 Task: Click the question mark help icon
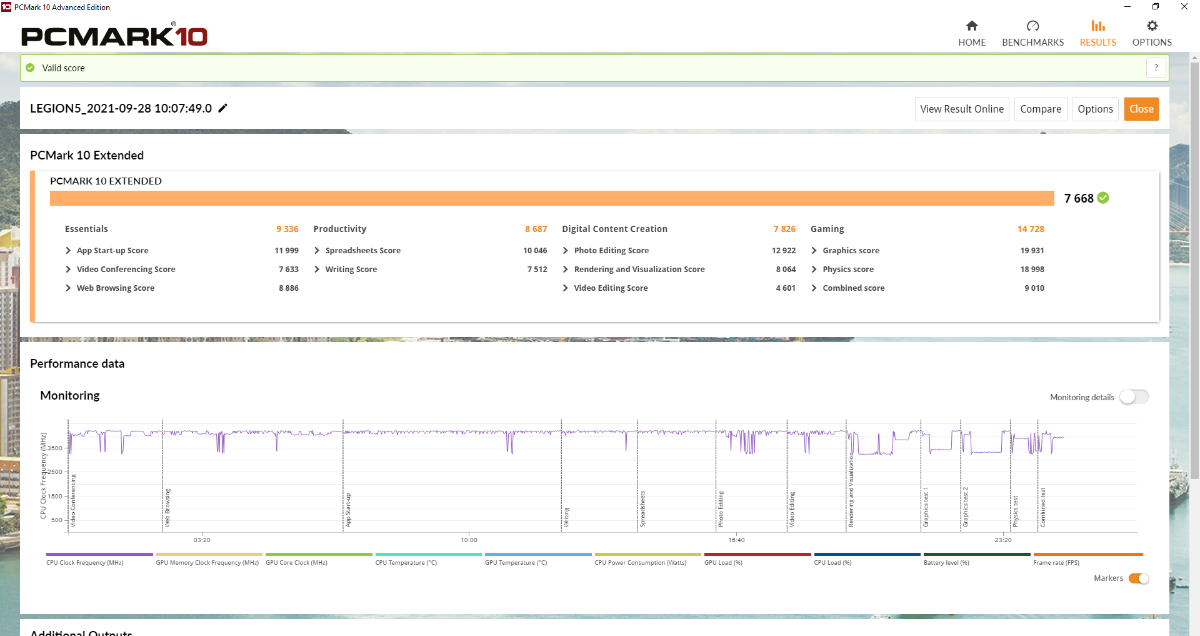click(1156, 68)
